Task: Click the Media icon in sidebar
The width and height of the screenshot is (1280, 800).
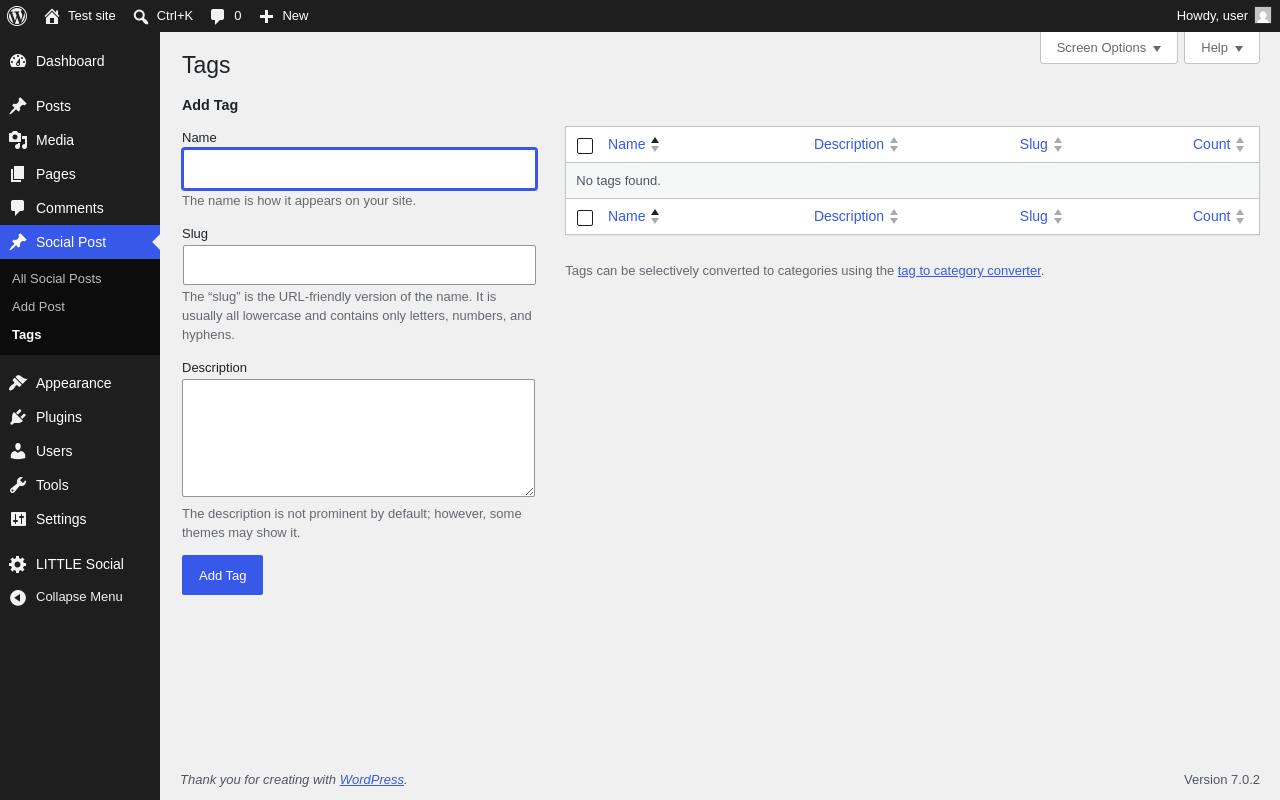Action: tap(18, 140)
